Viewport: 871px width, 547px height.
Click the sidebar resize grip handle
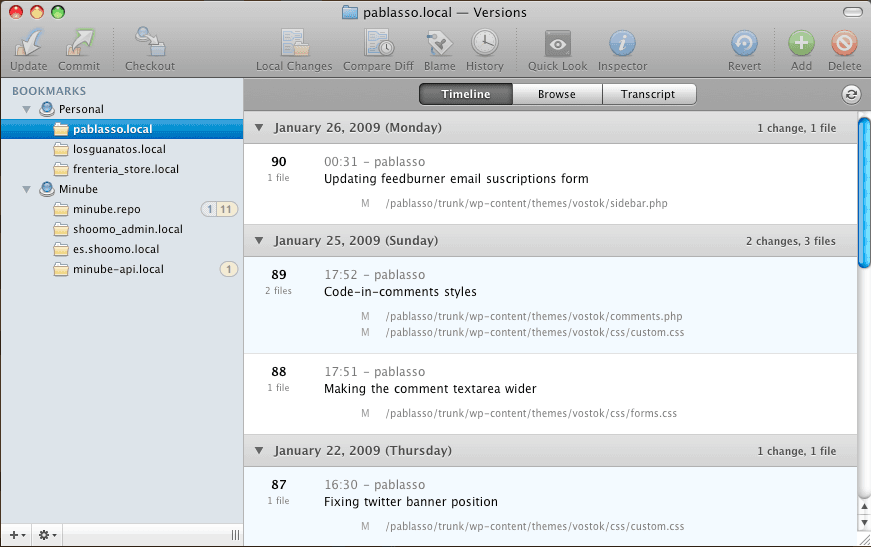tap(236, 535)
